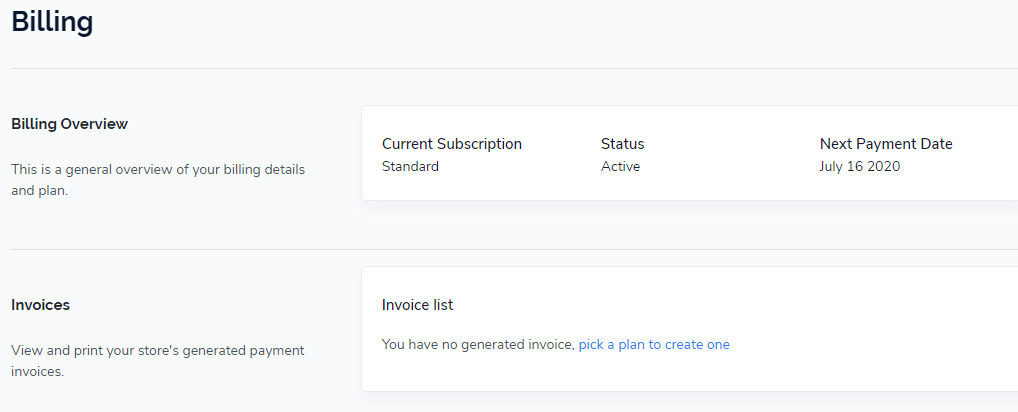Click the "View and print" invoices description
1018x412 pixels.
158,361
